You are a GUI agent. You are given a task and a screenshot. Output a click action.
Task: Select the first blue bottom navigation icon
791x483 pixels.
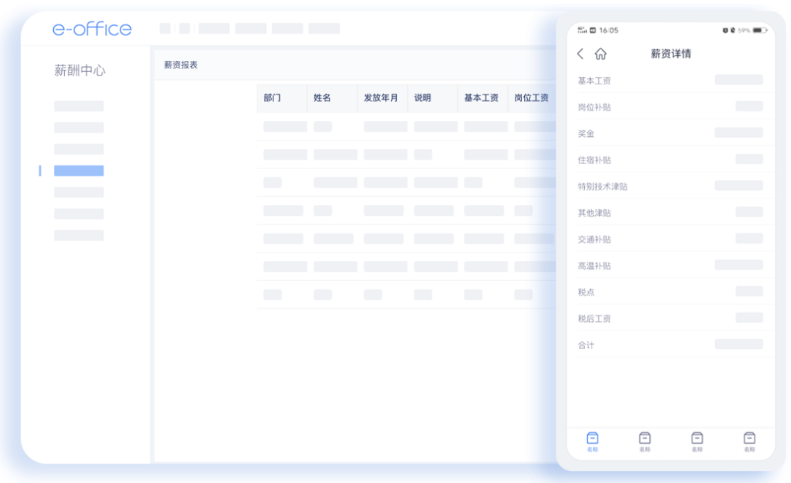[x=593, y=440]
